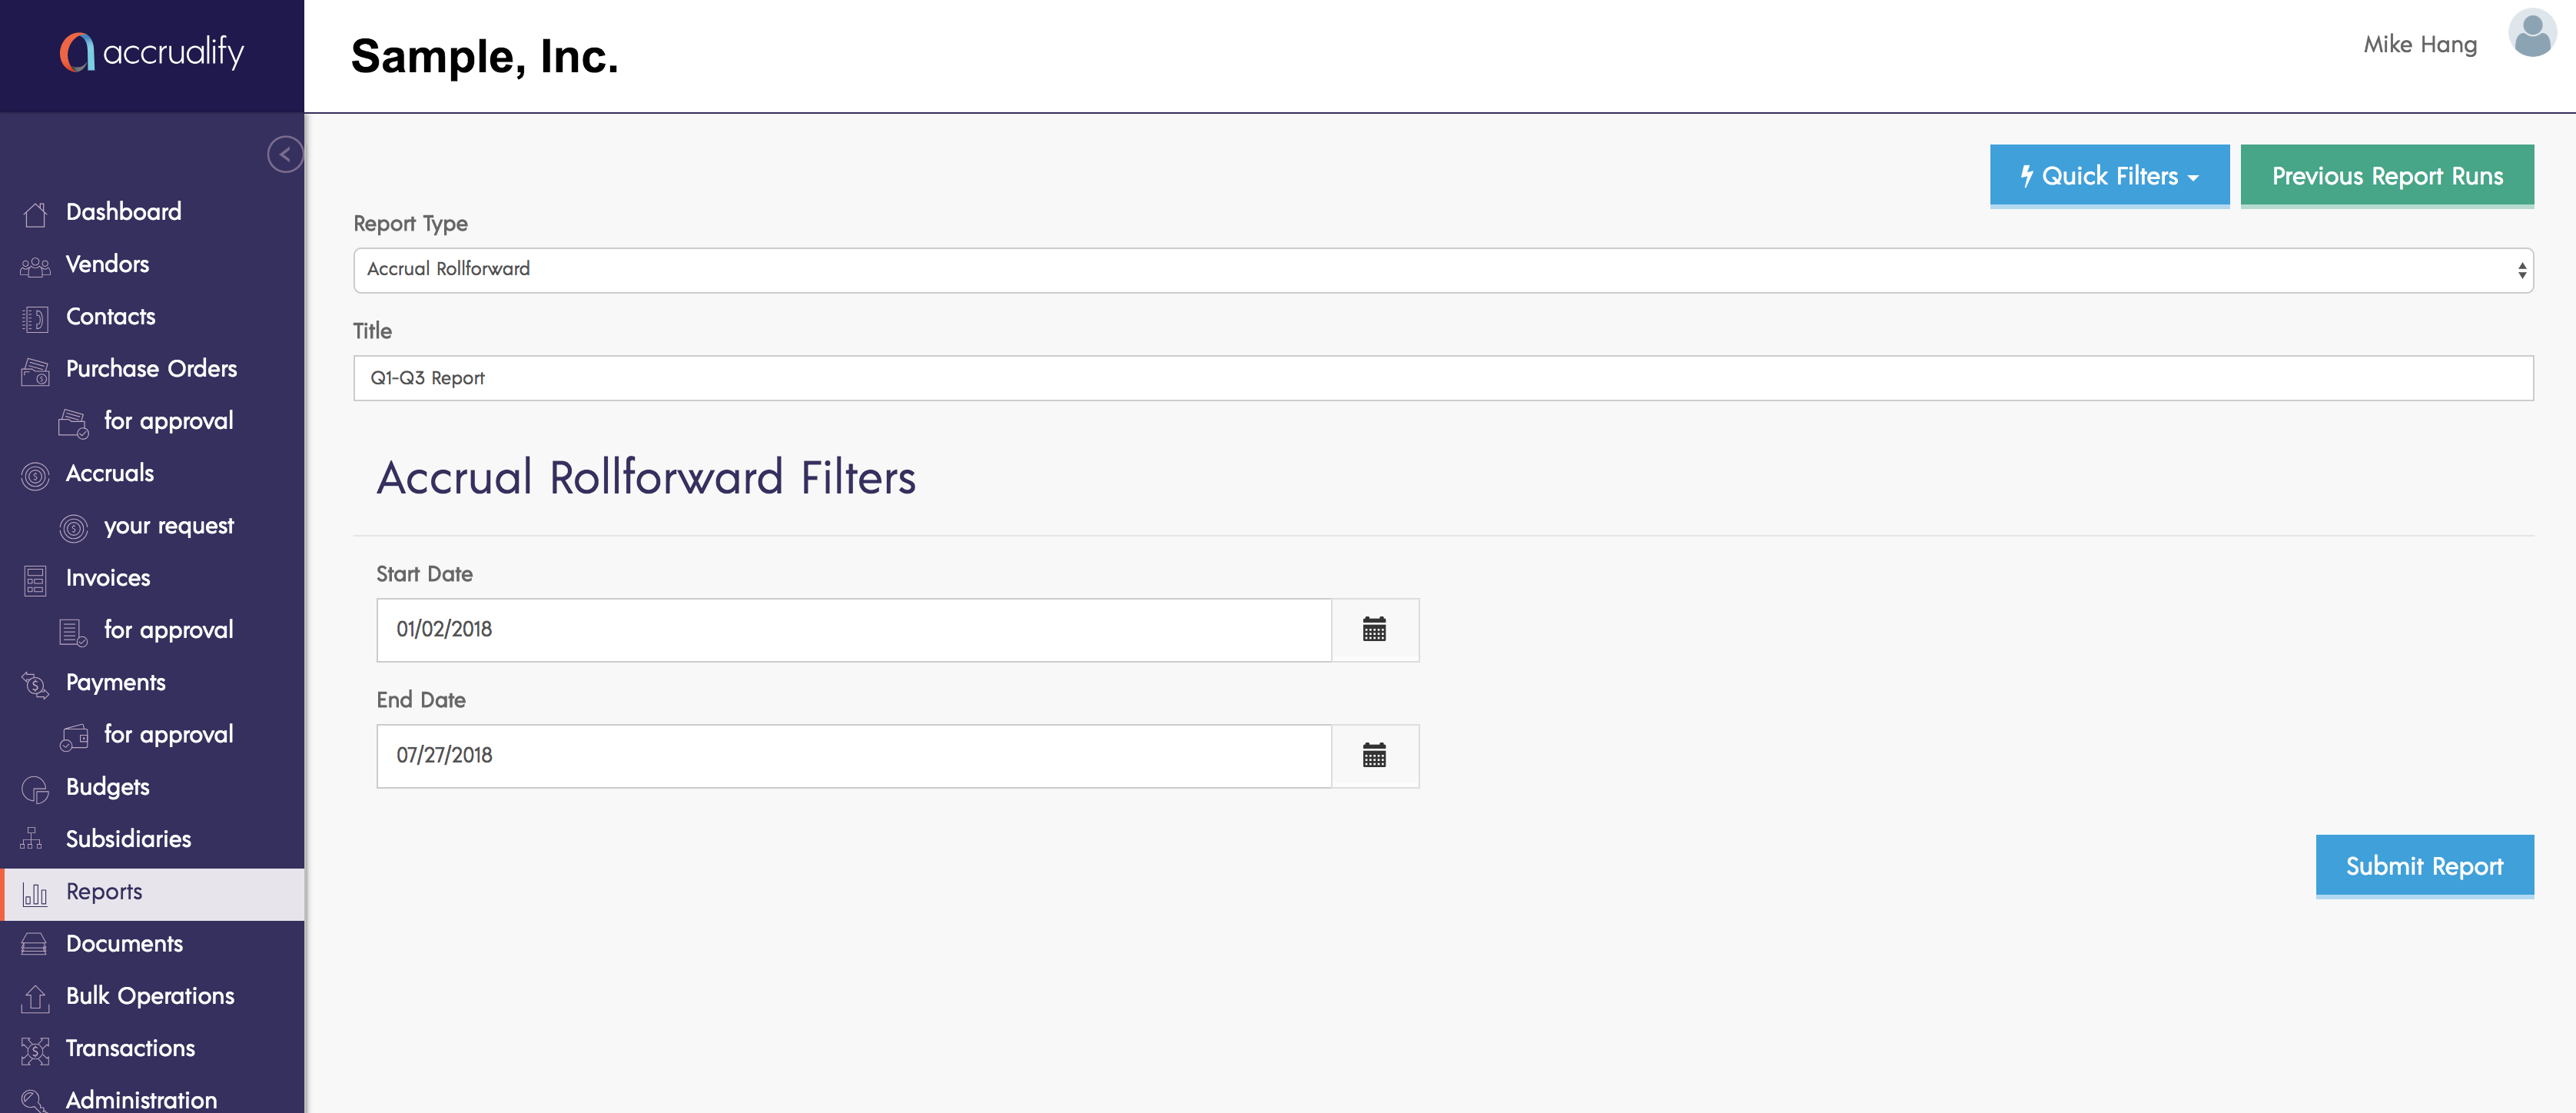The width and height of the screenshot is (2576, 1113).
Task: Click the Bulk Operations upload icon
Action: (x=35, y=997)
